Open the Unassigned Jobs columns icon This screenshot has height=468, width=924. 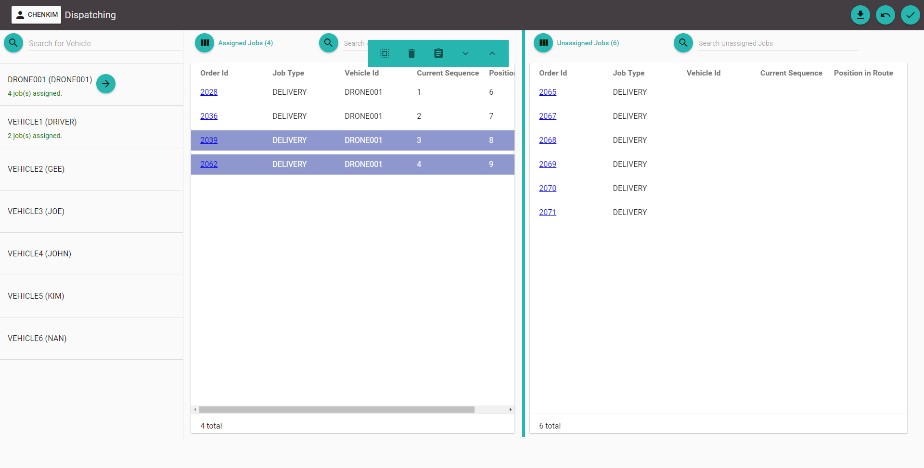point(543,42)
